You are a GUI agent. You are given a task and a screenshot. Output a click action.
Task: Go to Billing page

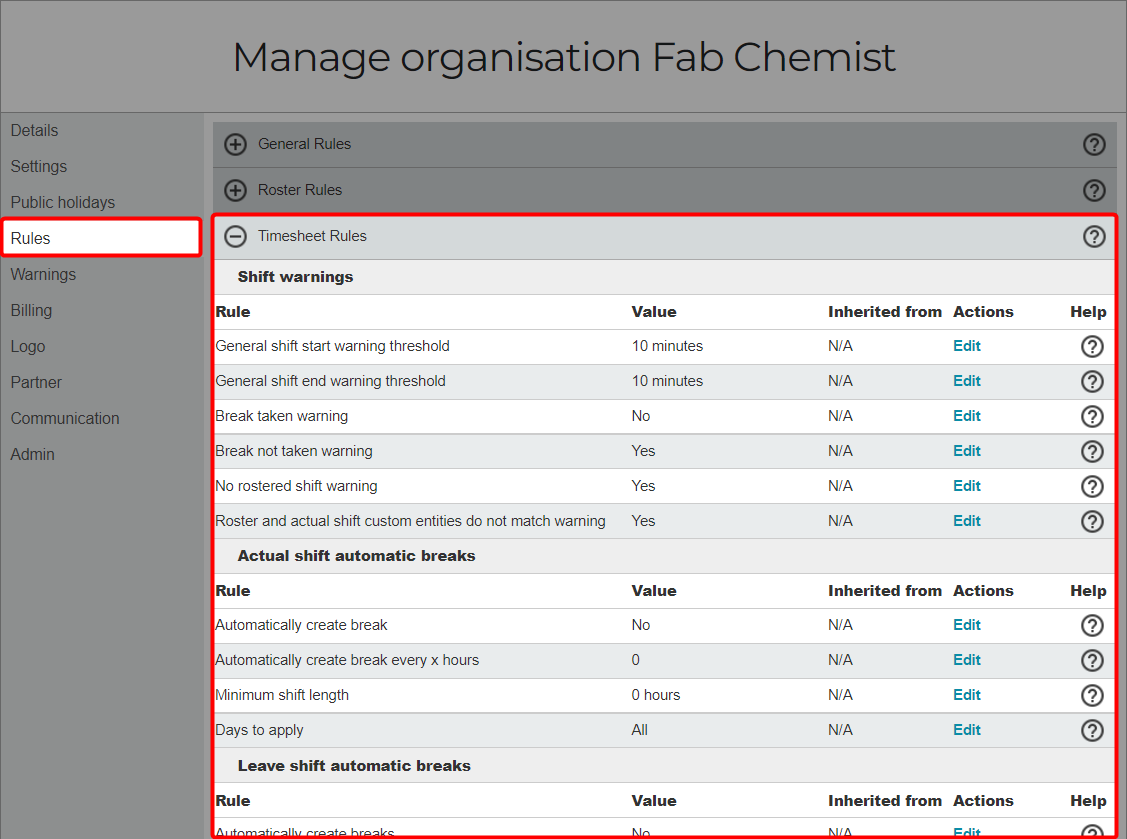point(31,311)
